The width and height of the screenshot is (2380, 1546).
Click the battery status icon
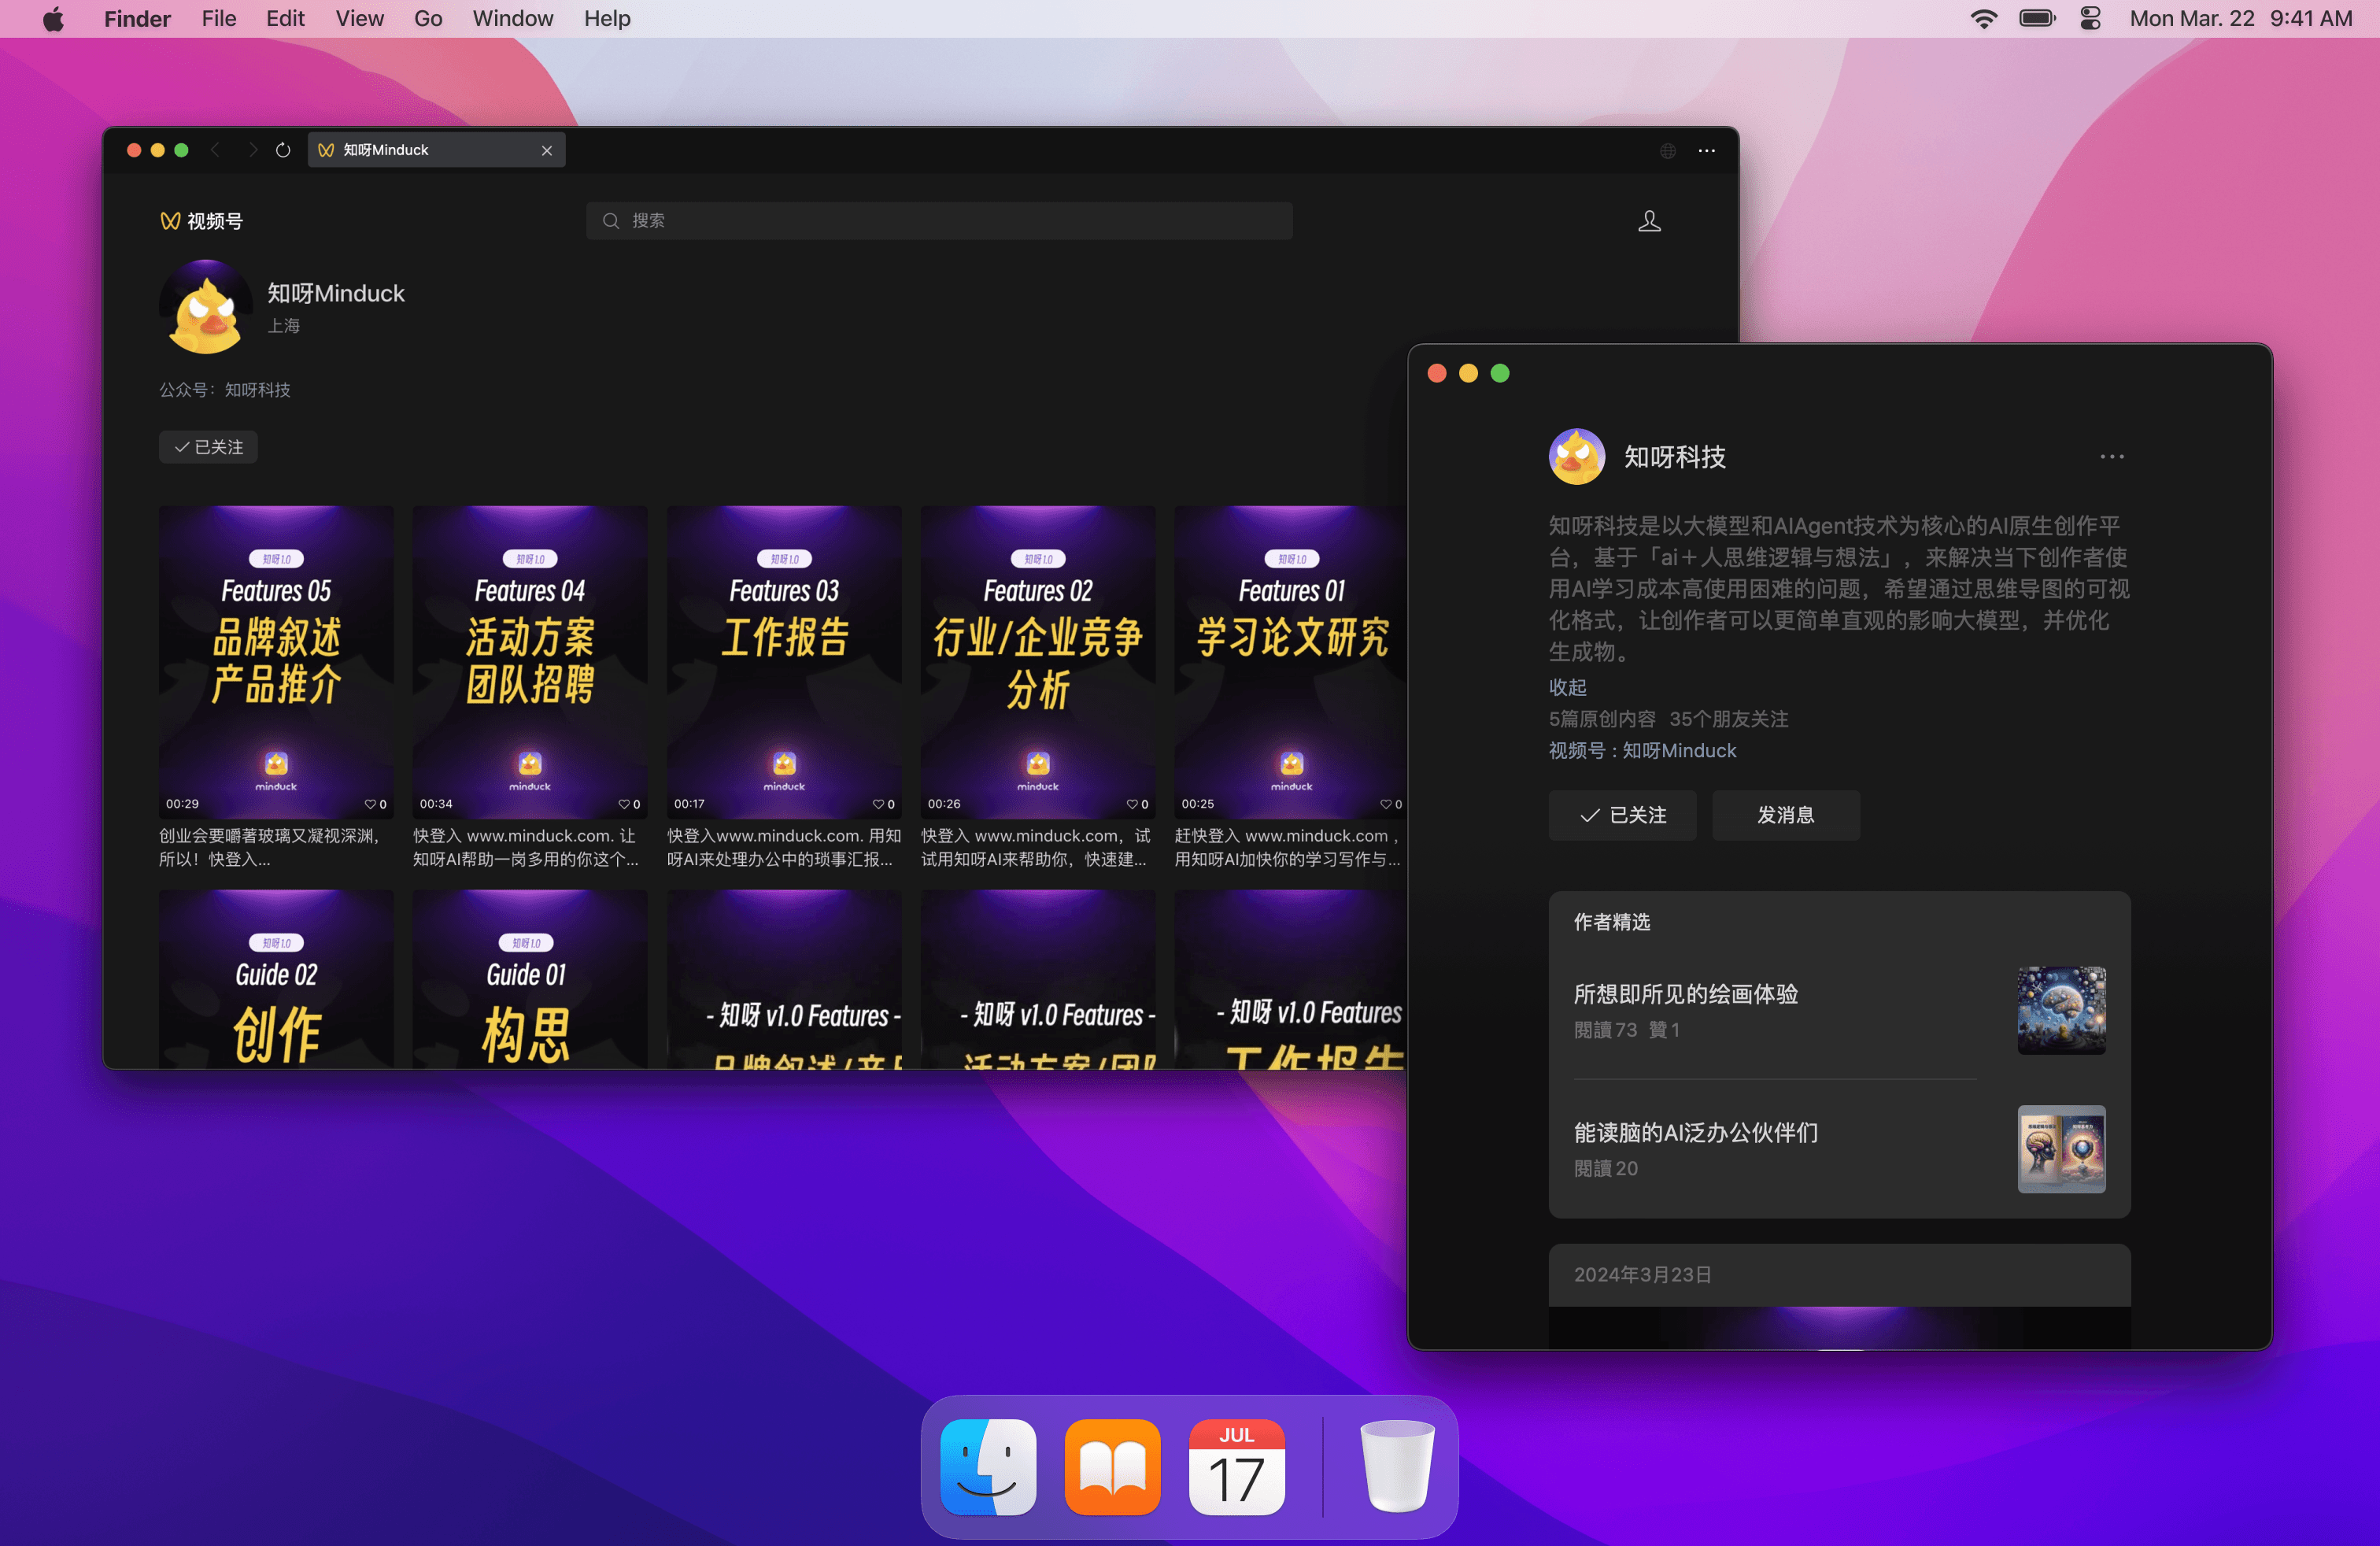2037,19
